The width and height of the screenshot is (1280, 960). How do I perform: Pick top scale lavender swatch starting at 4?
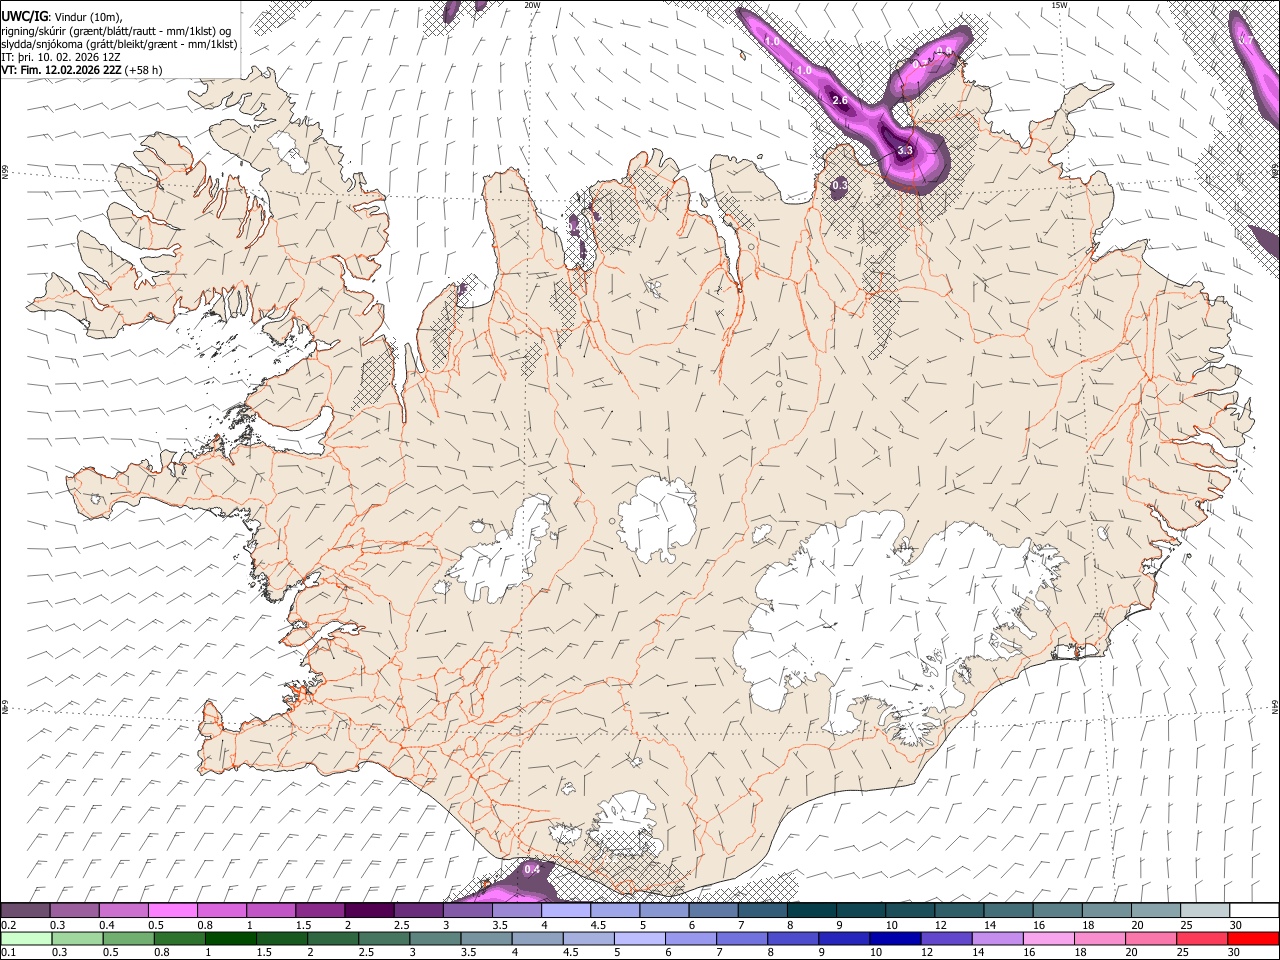567,911
